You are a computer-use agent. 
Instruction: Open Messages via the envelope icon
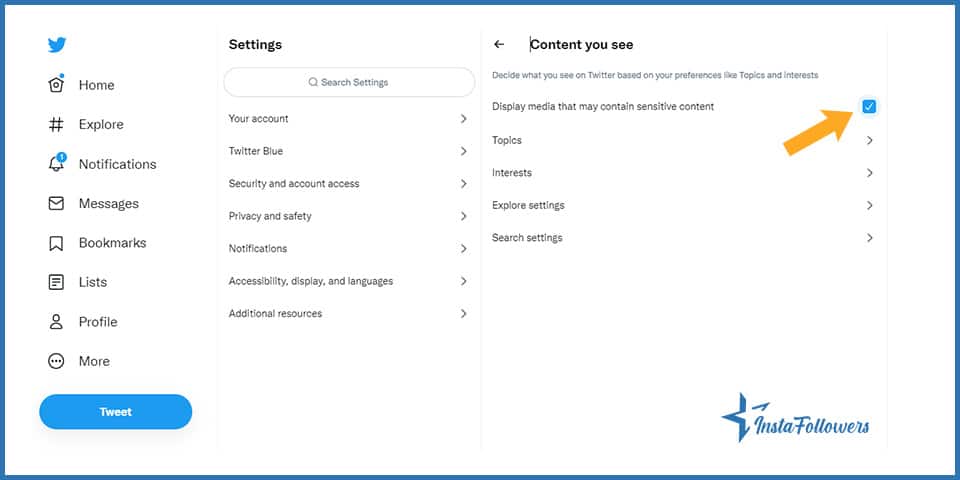point(56,203)
